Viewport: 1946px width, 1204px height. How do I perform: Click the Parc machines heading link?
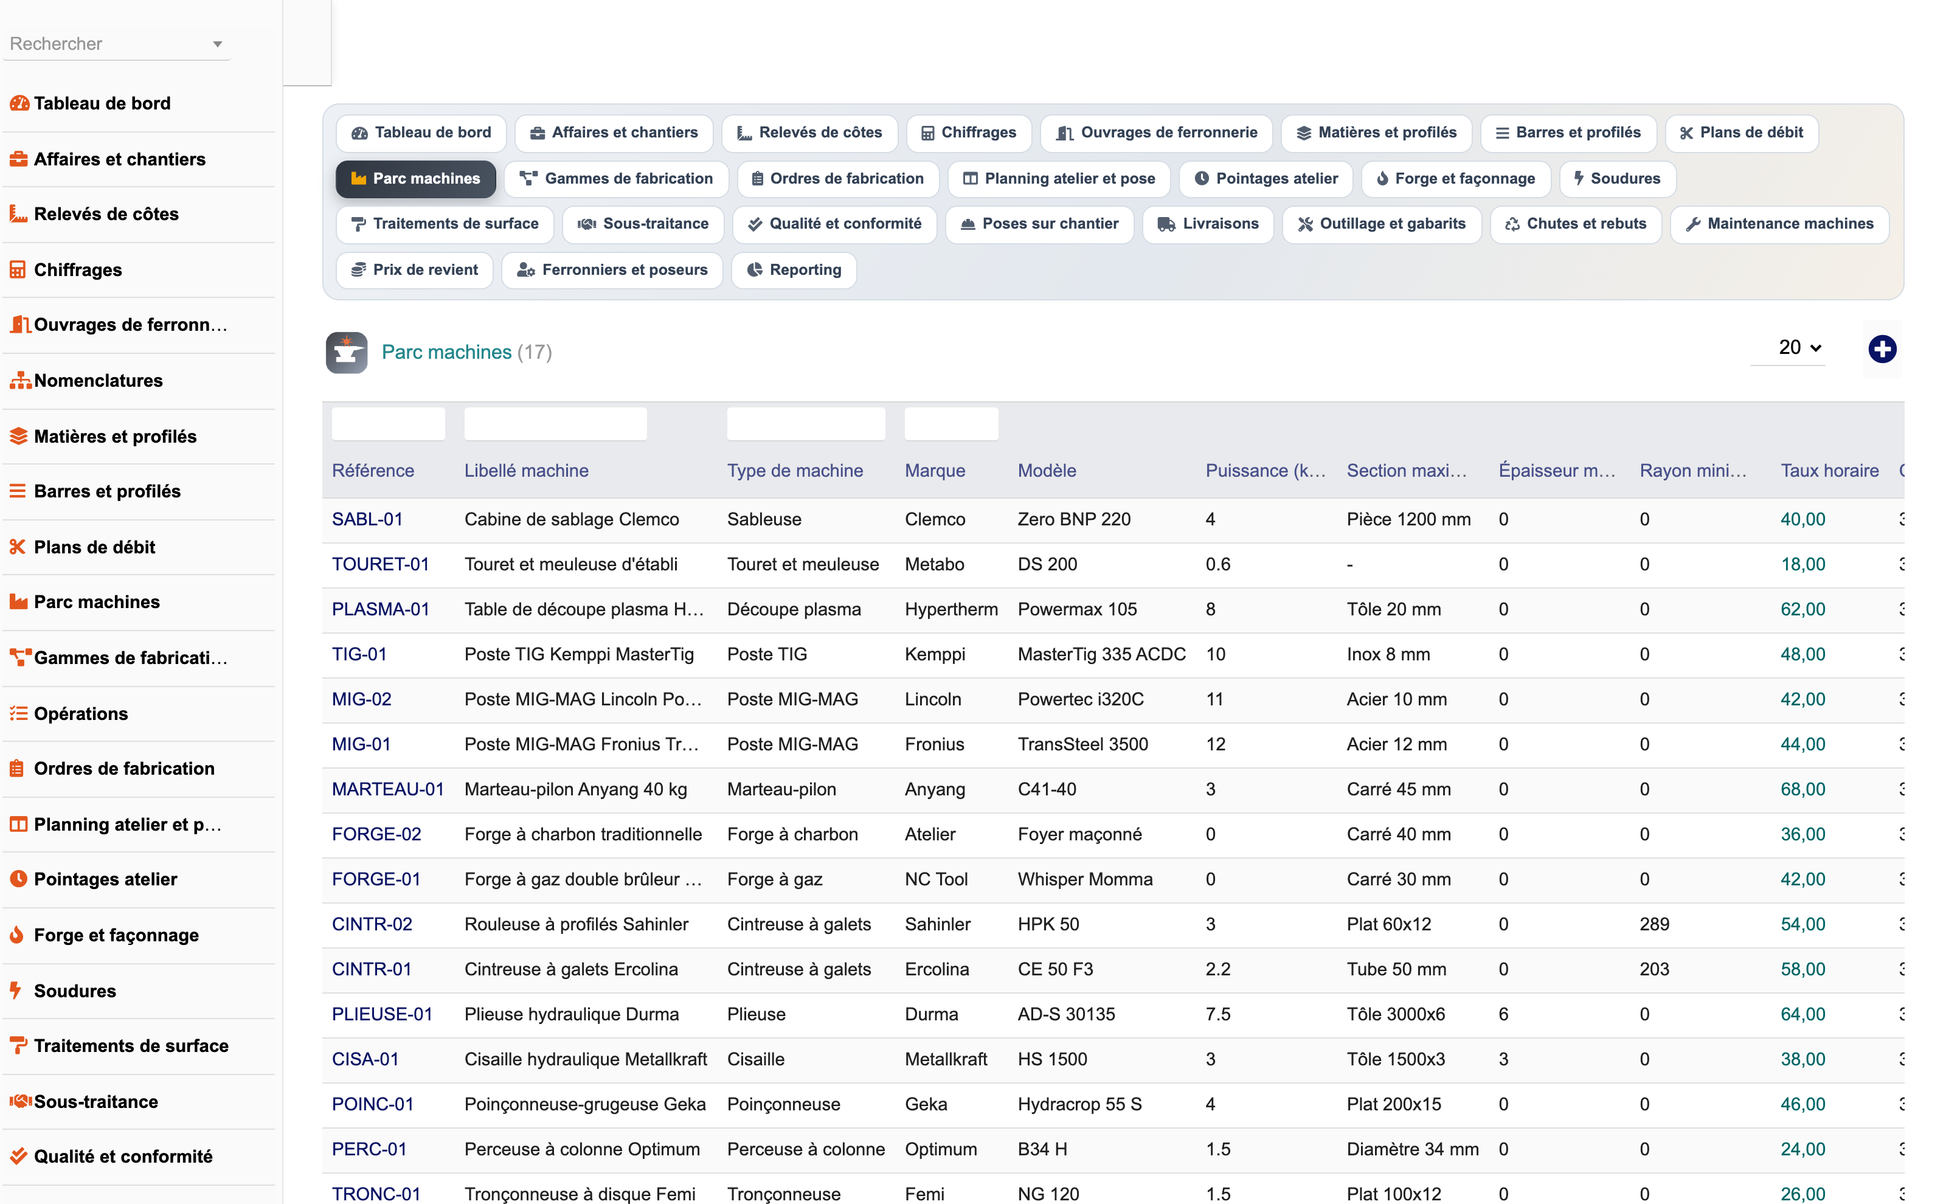point(446,352)
